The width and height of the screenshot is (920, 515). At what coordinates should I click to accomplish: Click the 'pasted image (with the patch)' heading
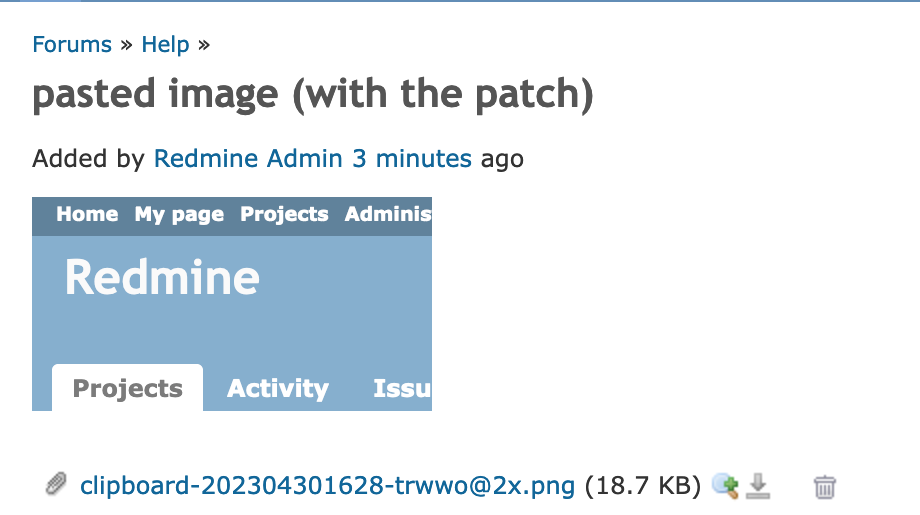click(x=313, y=94)
